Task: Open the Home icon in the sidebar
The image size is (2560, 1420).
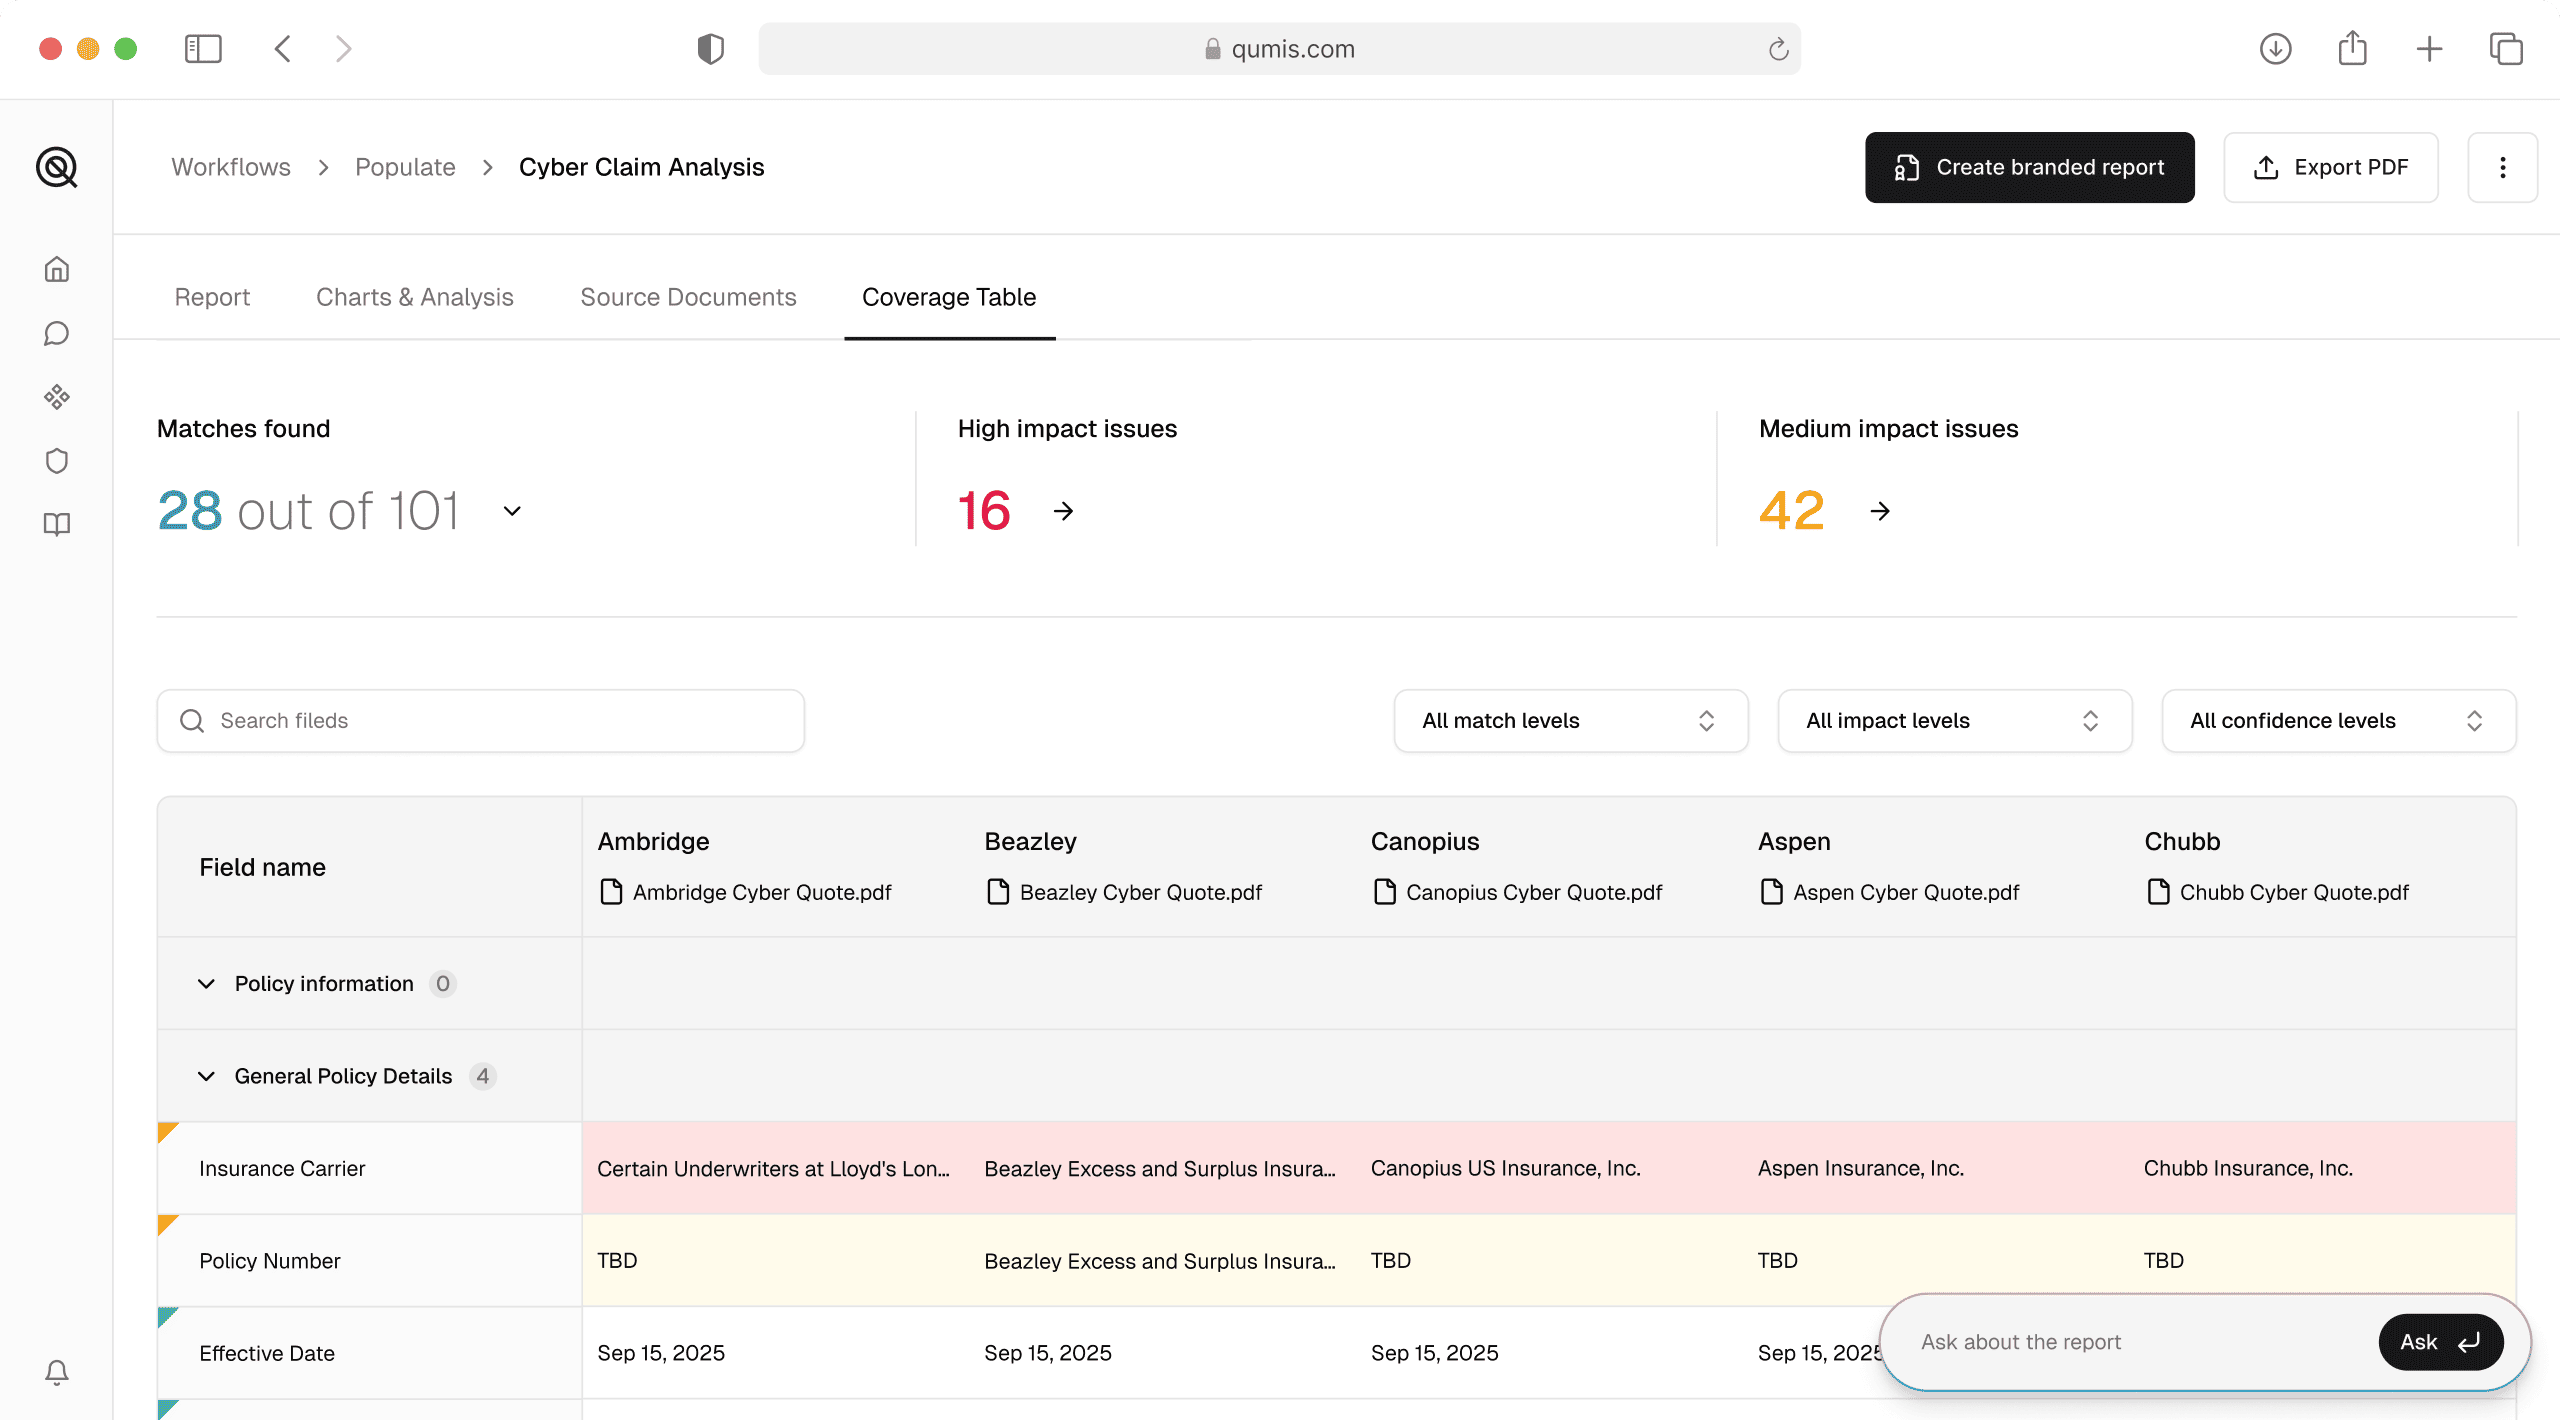Action: 57,268
